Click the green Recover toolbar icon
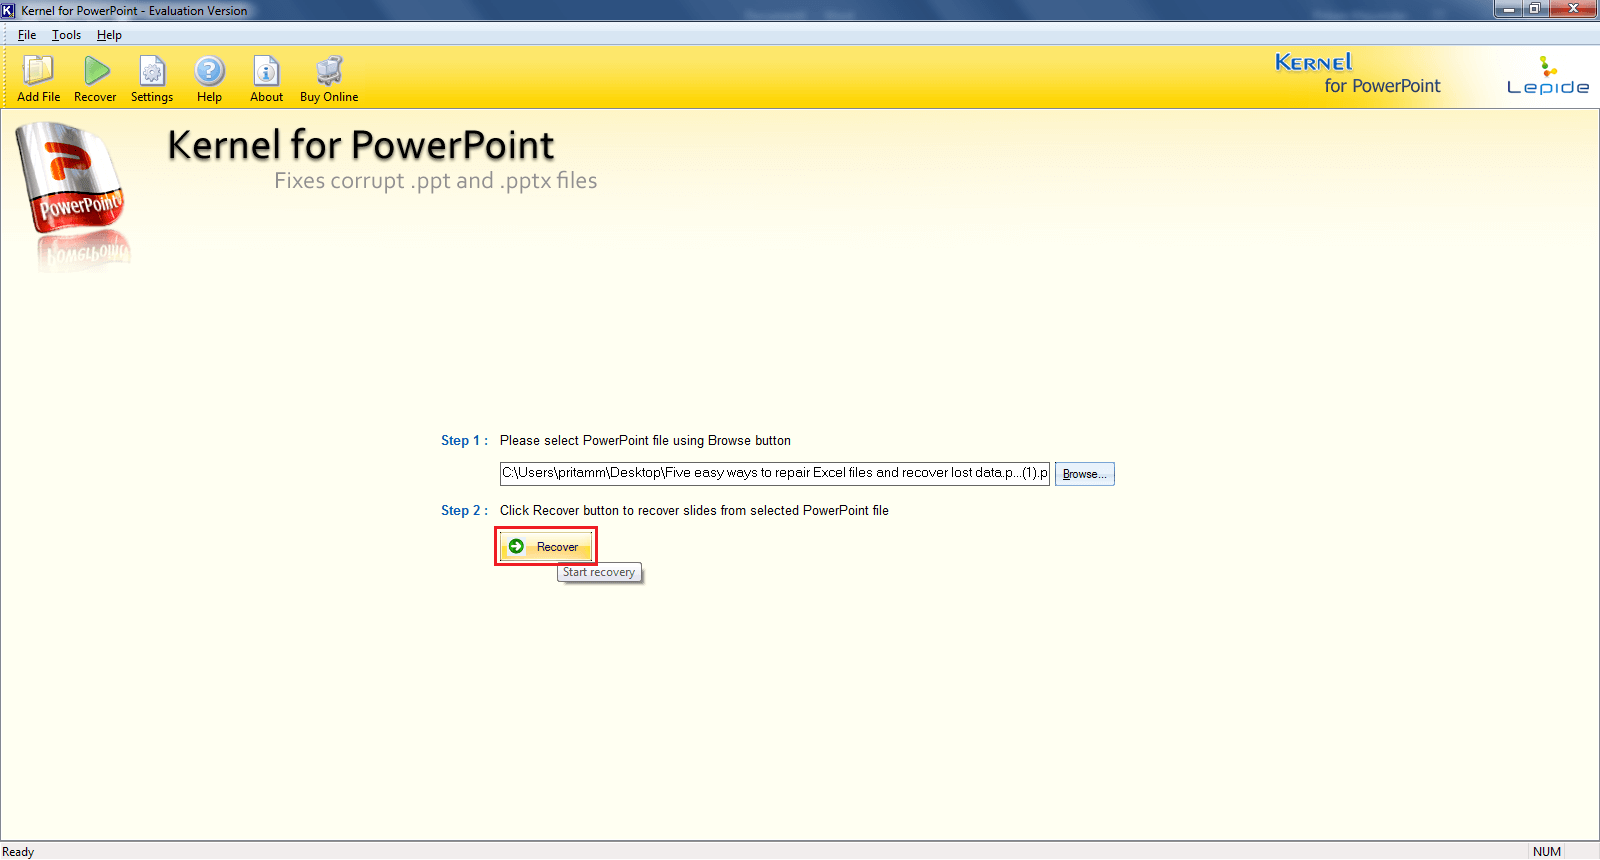Image resolution: width=1600 pixels, height=860 pixels. tap(96, 79)
